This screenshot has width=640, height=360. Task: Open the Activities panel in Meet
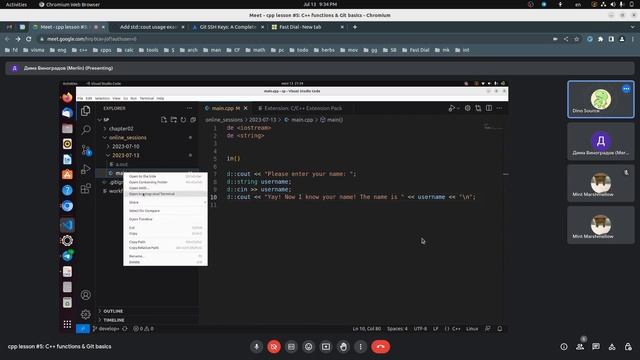click(612, 347)
